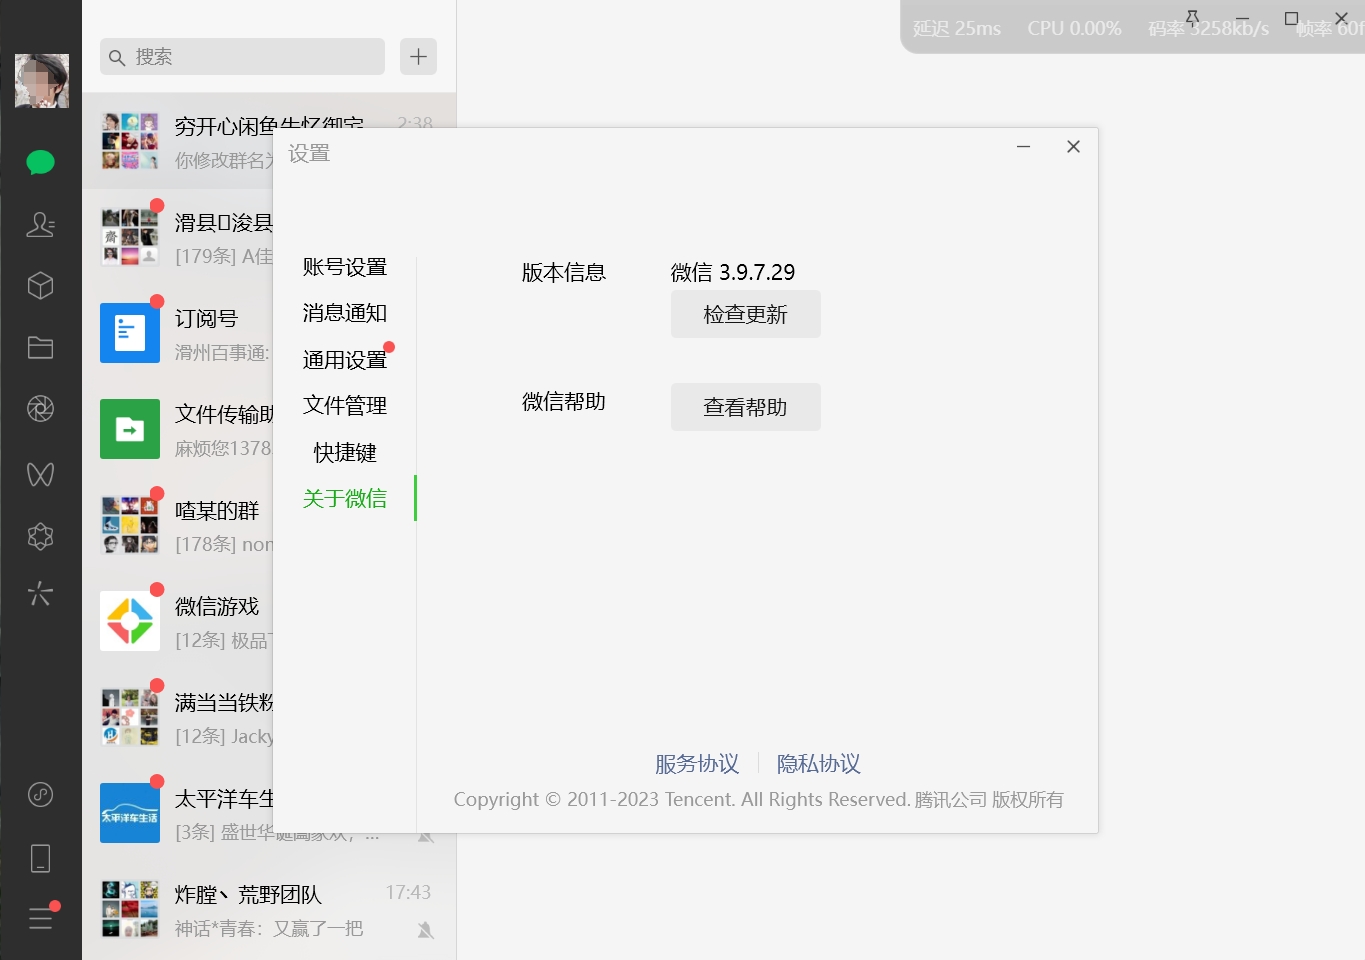
Task: Open the Search feature sparkle icon
Action: coord(40,594)
